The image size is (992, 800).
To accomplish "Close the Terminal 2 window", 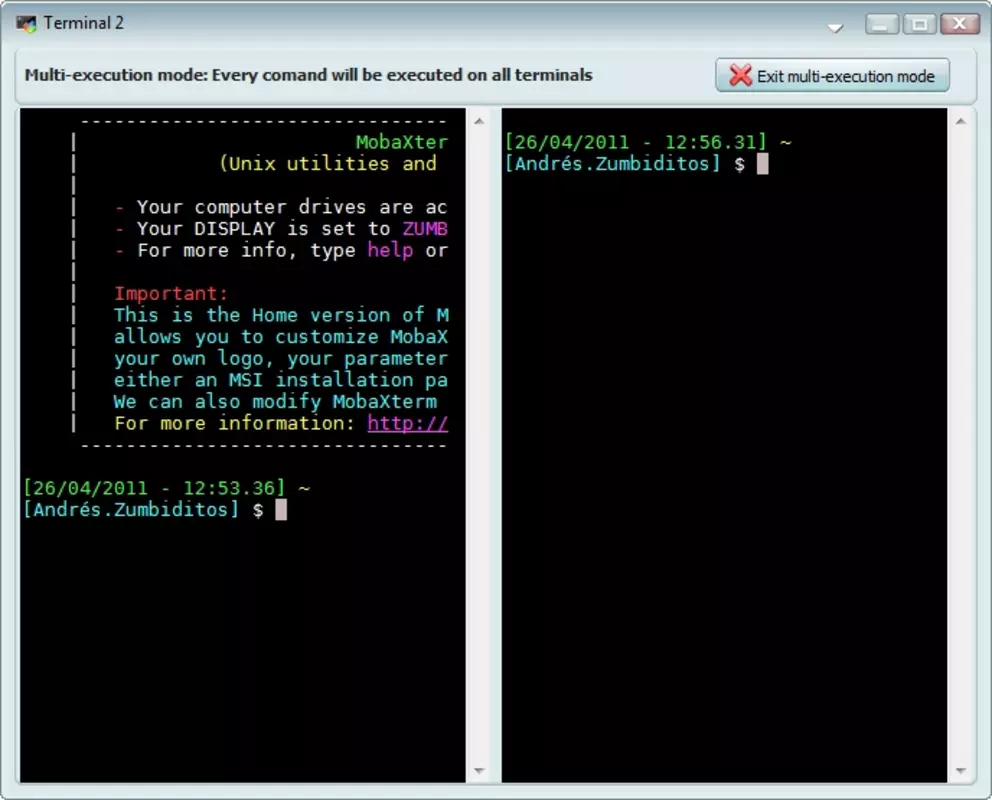I will point(959,24).
